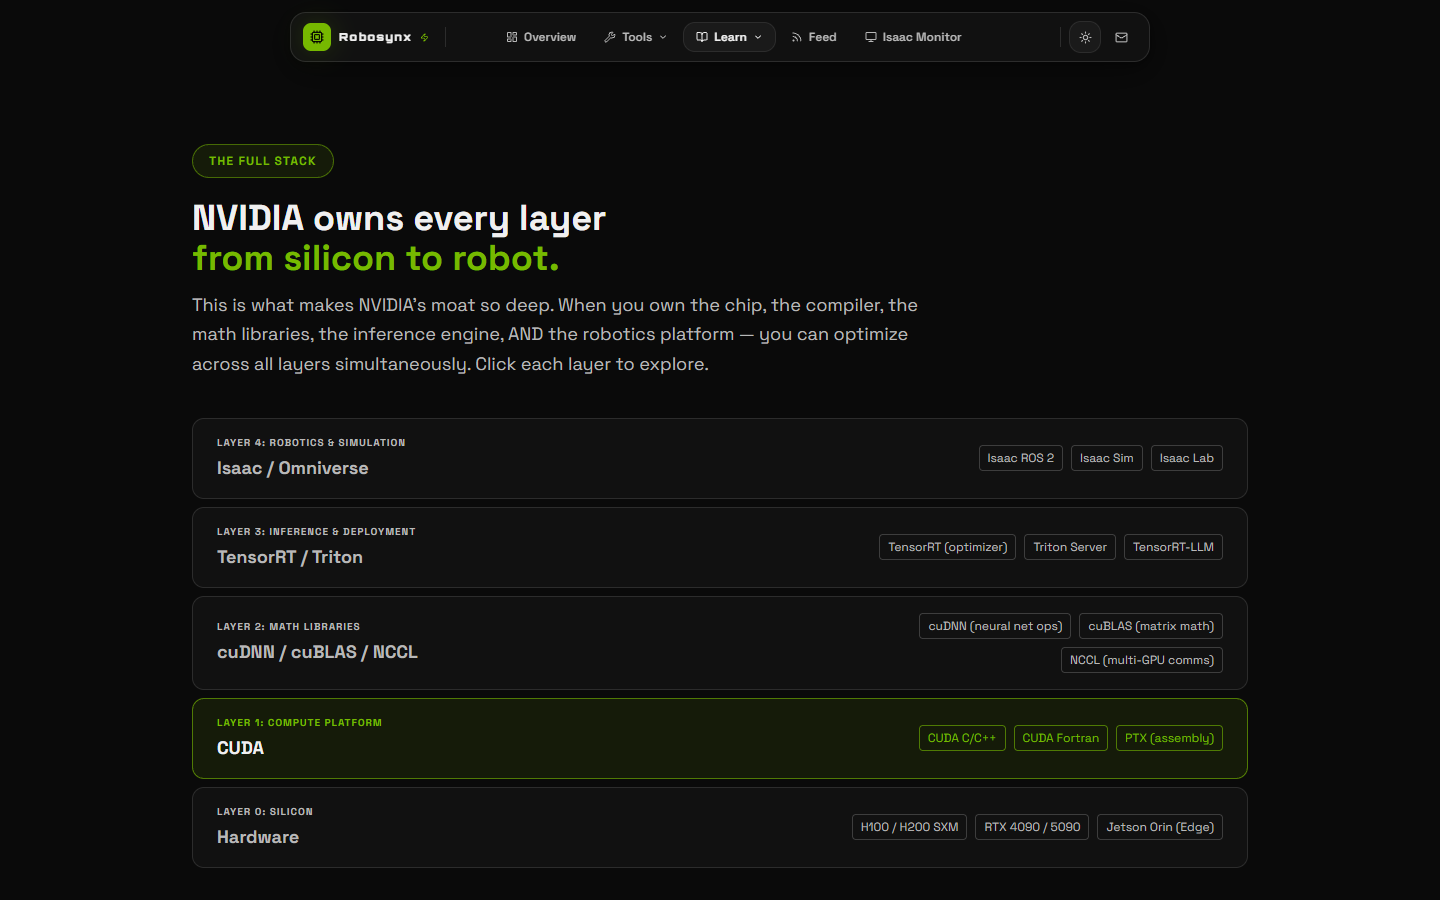Toggle the light/dark theme sun icon
Image resolution: width=1440 pixels, height=900 pixels.
[x=1085, y=37]
